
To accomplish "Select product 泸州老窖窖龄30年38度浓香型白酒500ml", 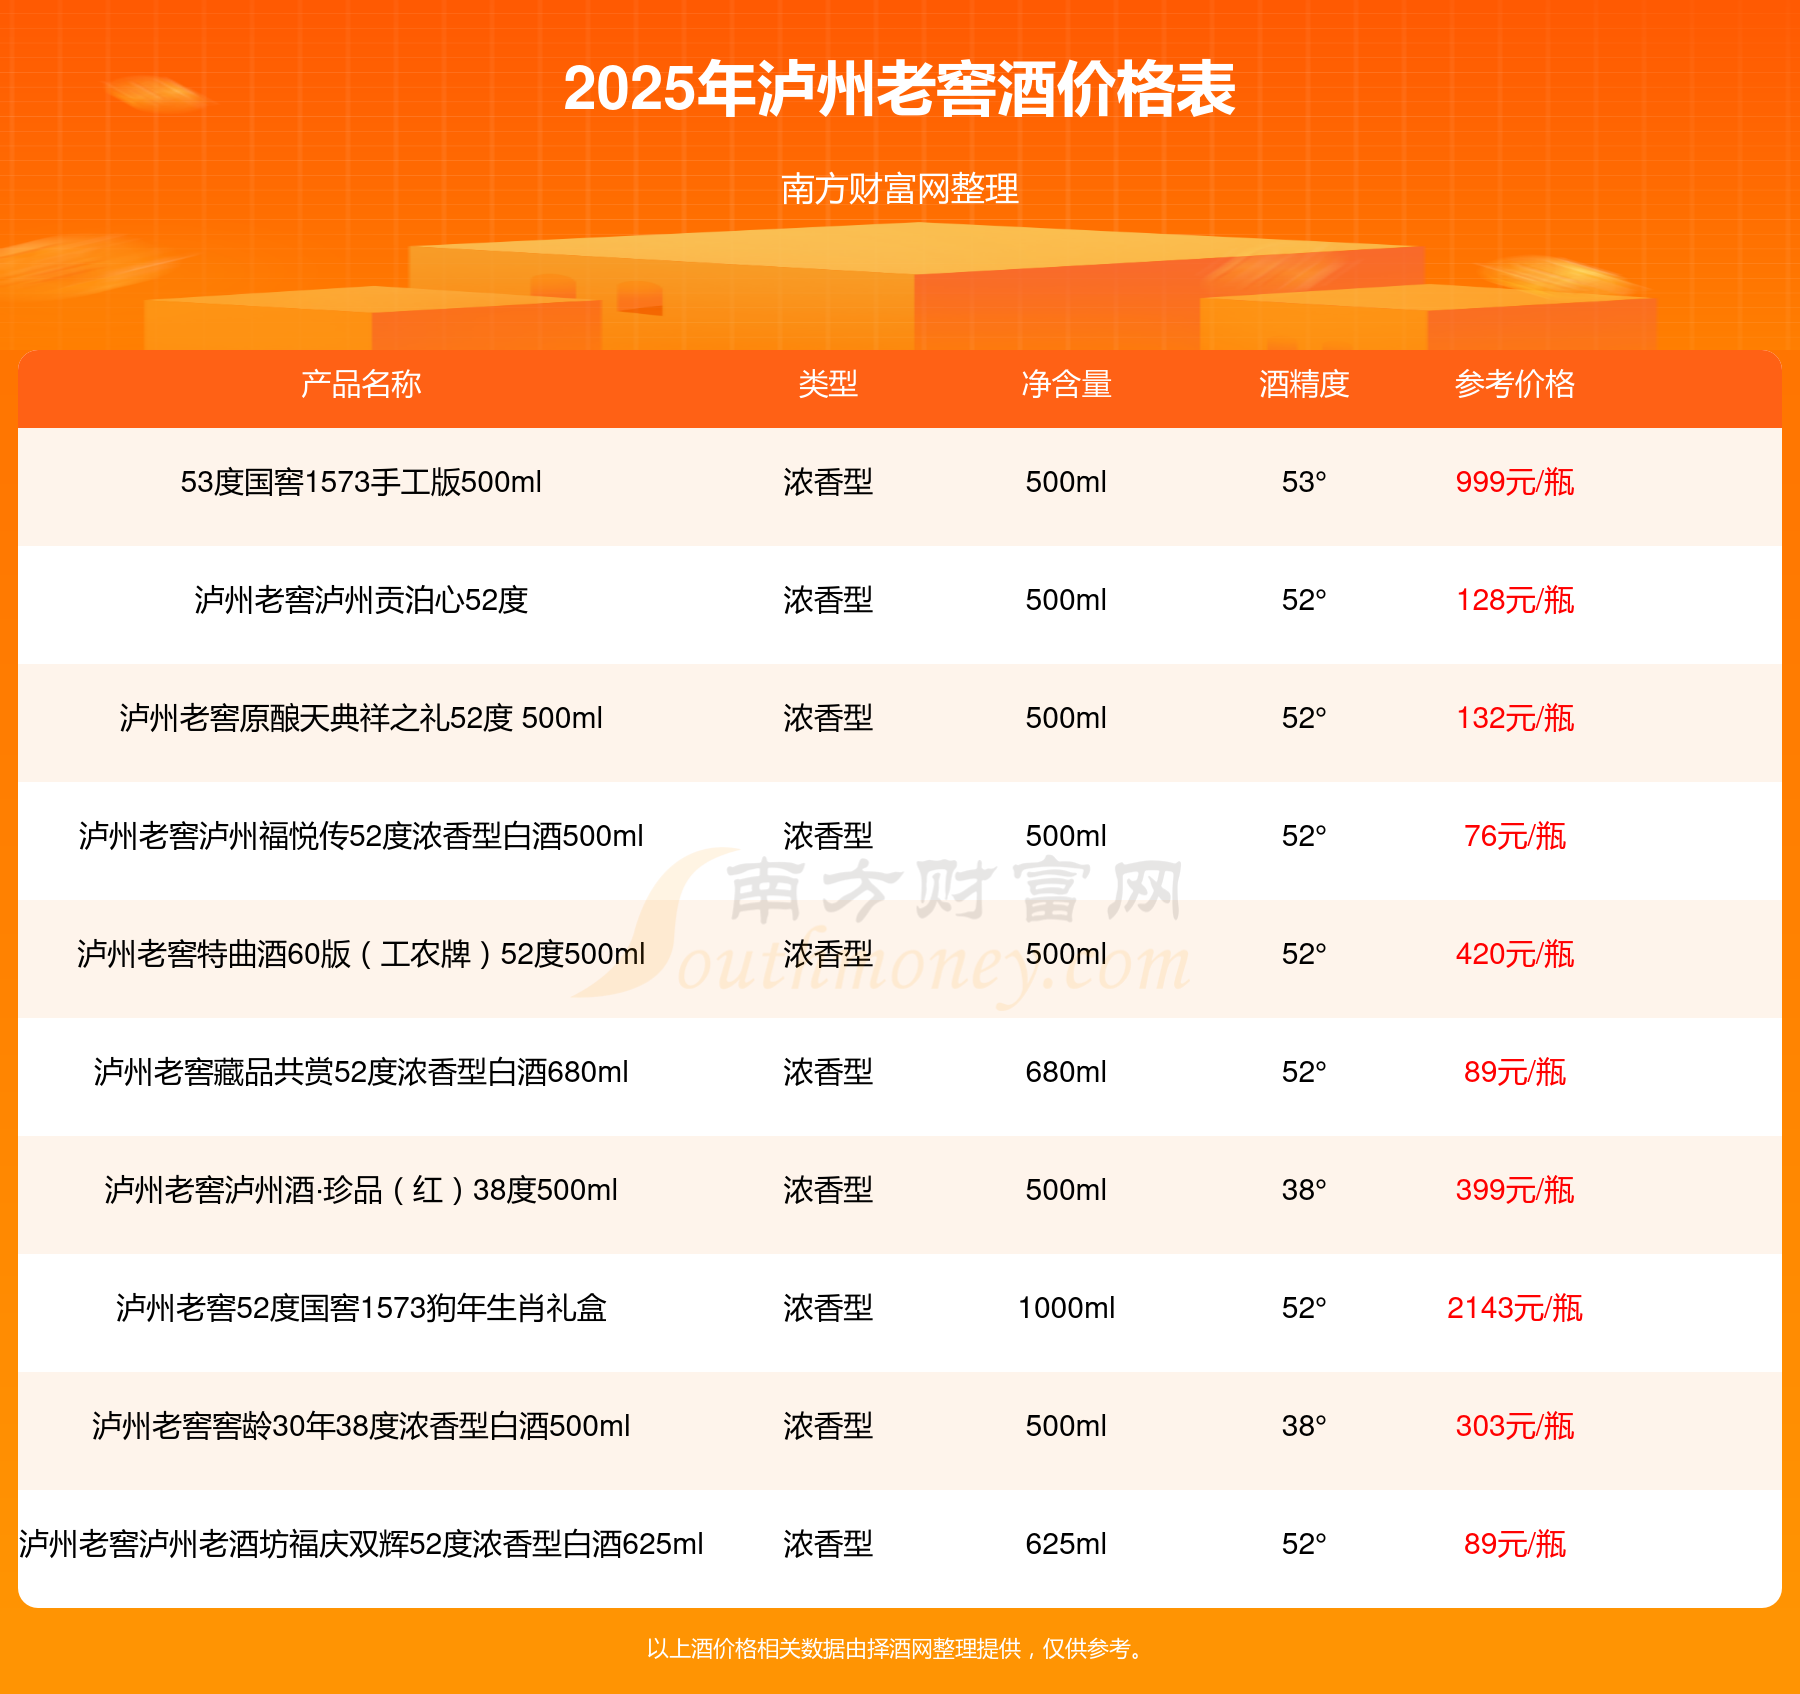I will (x=361, y=1426).
